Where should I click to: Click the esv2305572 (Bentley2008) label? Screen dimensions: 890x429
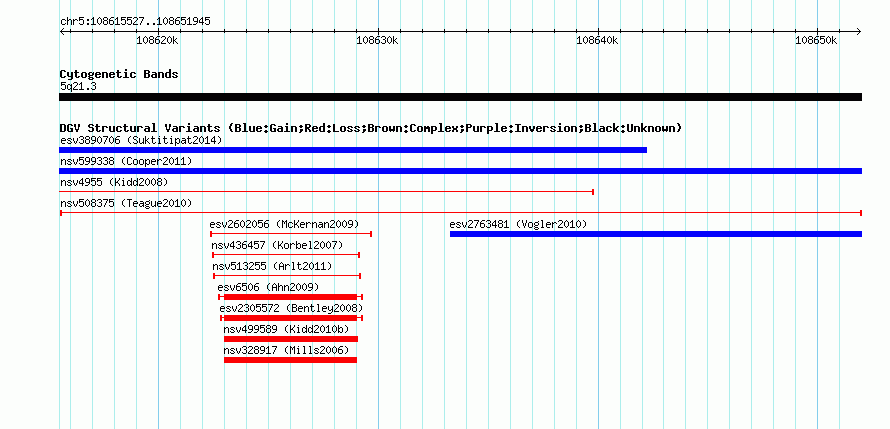(291, 308)
